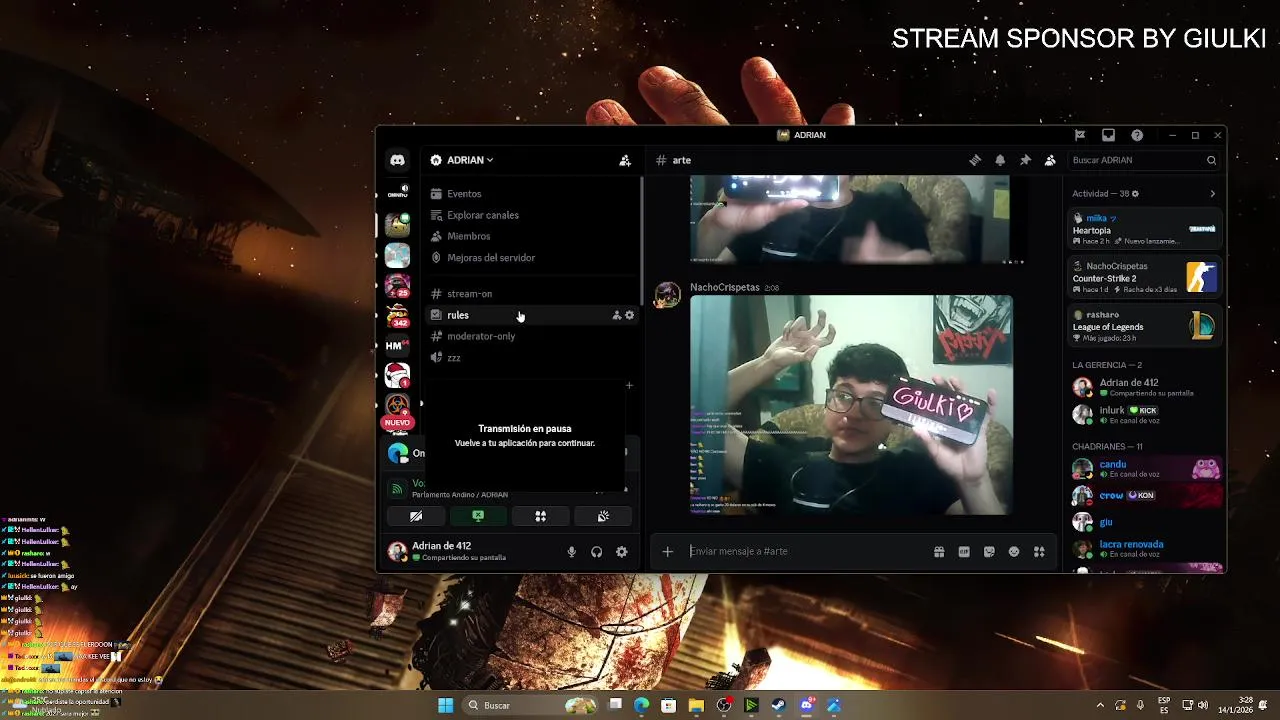Image resolution: width=1280 pixels, height=720 pixels.
Task: Open miika Heartopia activity card
Action: pyautogui.click(x=1144, y=229)
